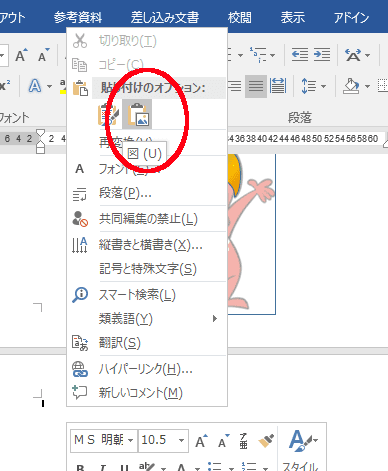
Task: Expand the line spacing dropdown arrow
Action: point(323,86)
